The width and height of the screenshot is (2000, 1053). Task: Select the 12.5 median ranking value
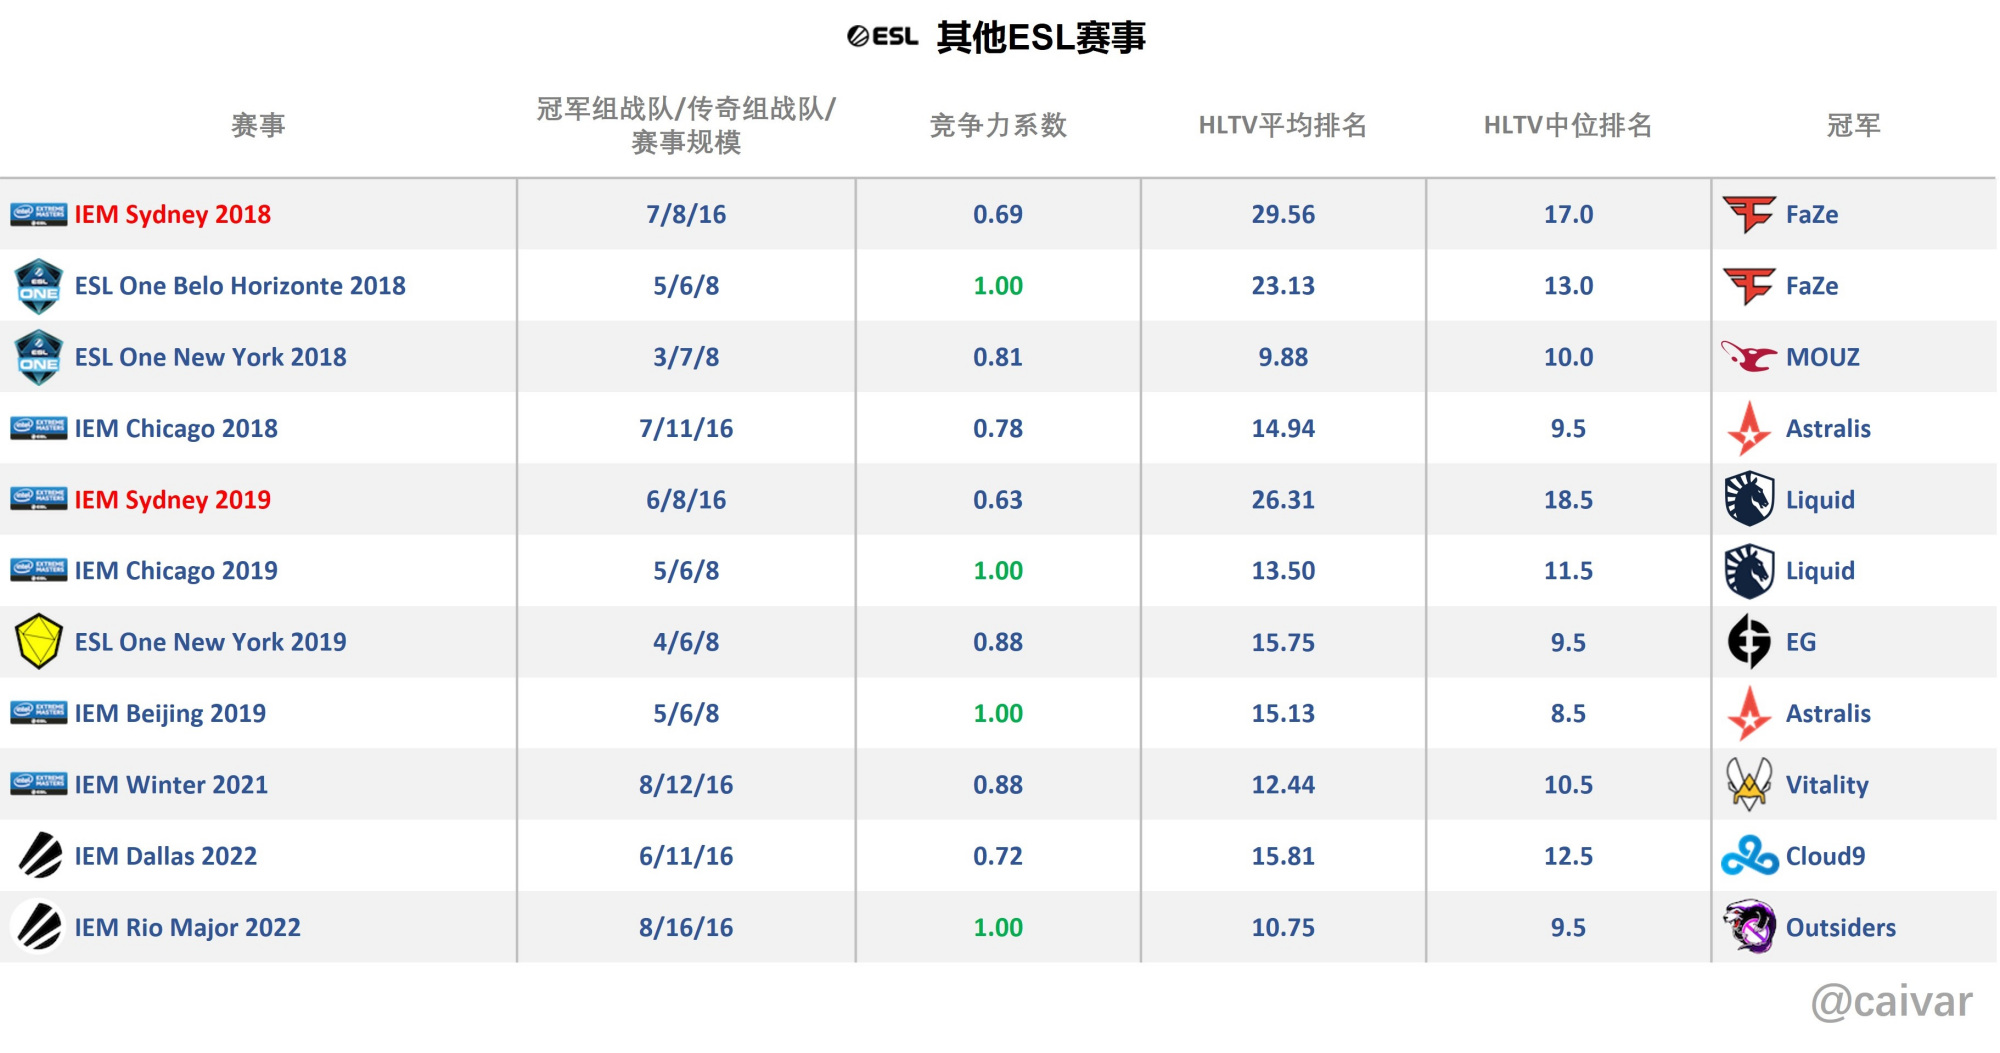1568,856
